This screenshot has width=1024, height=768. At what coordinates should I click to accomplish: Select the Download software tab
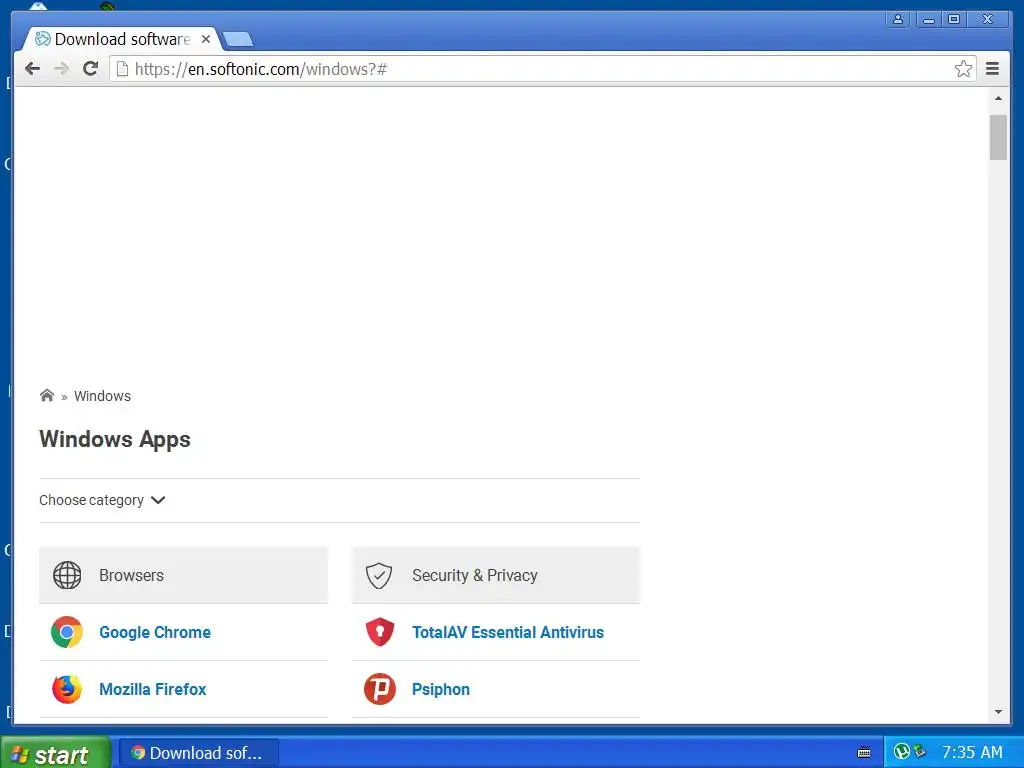(121, 39)
